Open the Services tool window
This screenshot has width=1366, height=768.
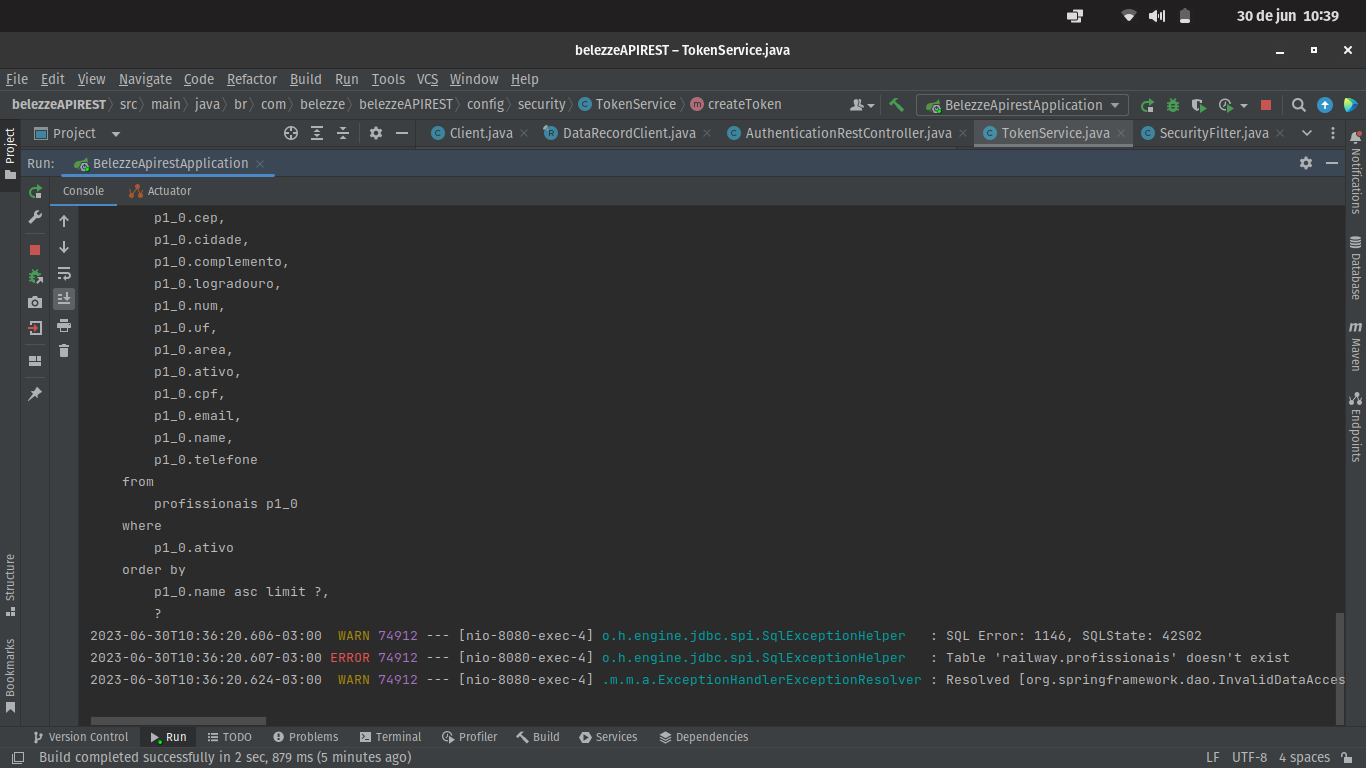coord(607,737)
